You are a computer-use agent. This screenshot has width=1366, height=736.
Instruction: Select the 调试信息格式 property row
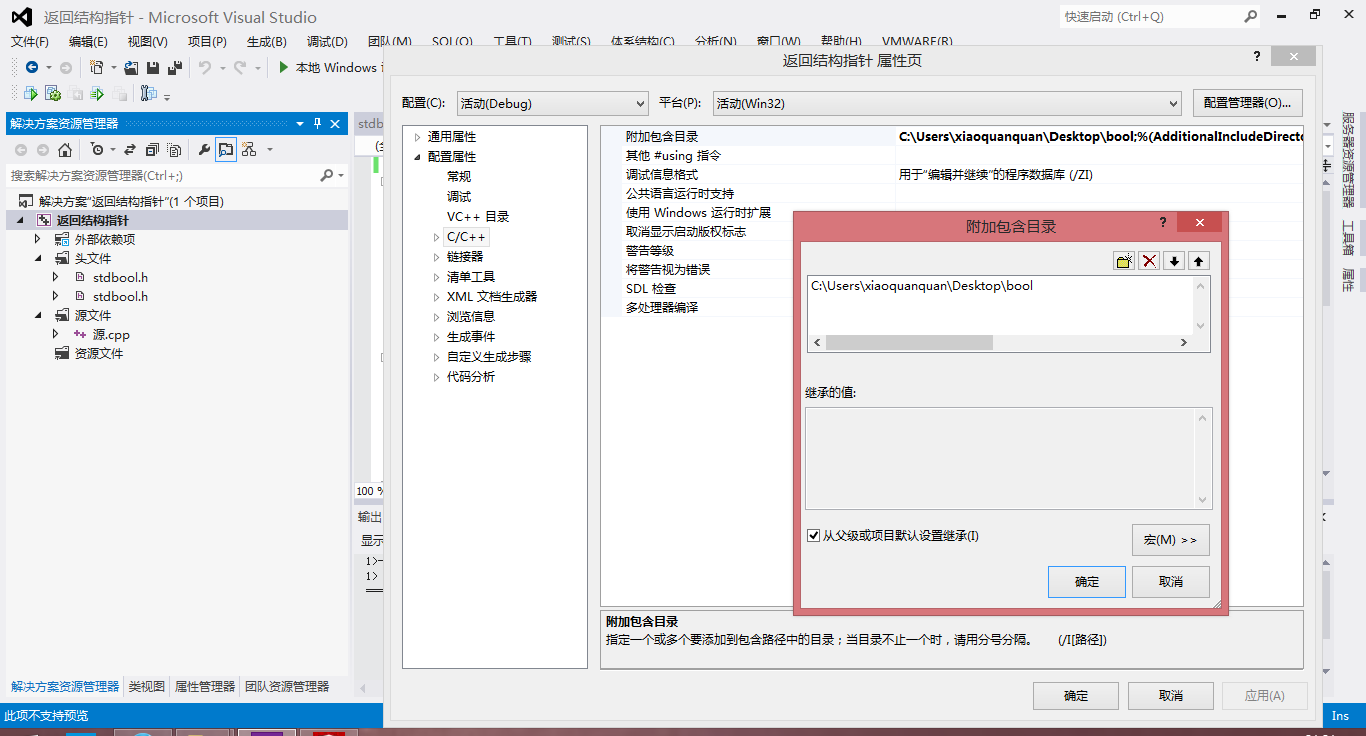pos(953,175)
